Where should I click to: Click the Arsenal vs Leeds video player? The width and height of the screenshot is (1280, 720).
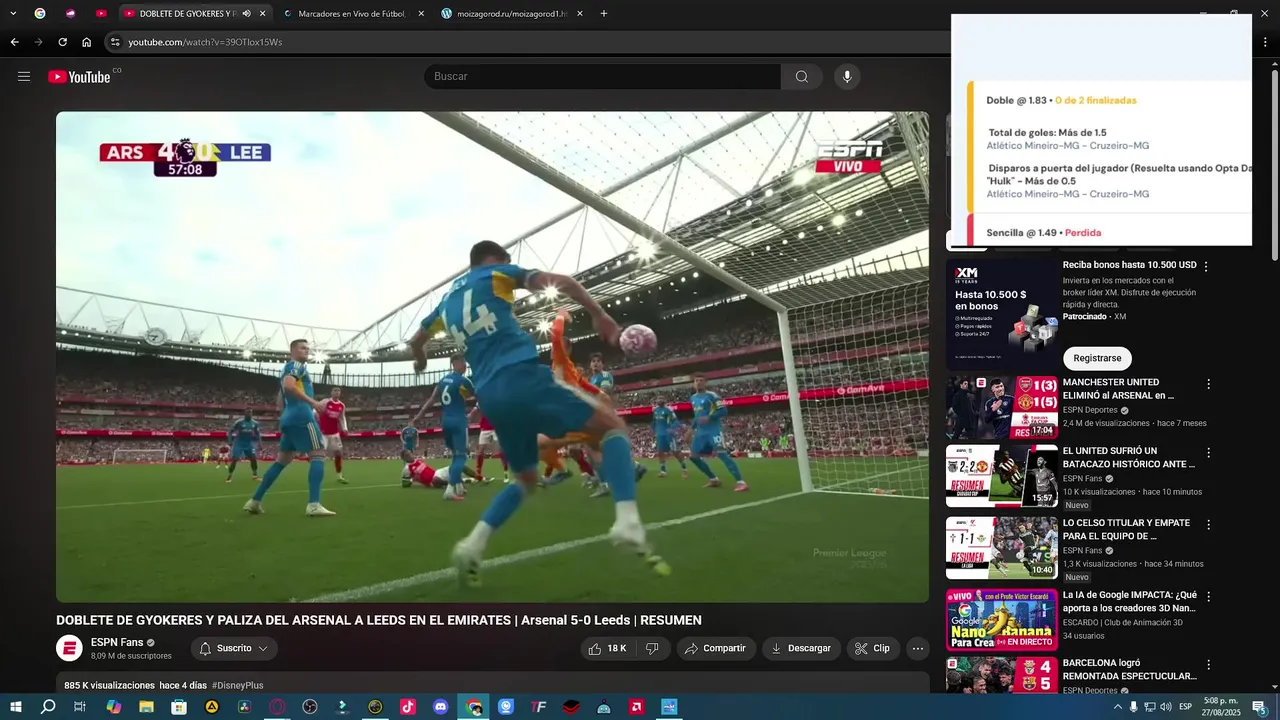click(x=492, y=357)
